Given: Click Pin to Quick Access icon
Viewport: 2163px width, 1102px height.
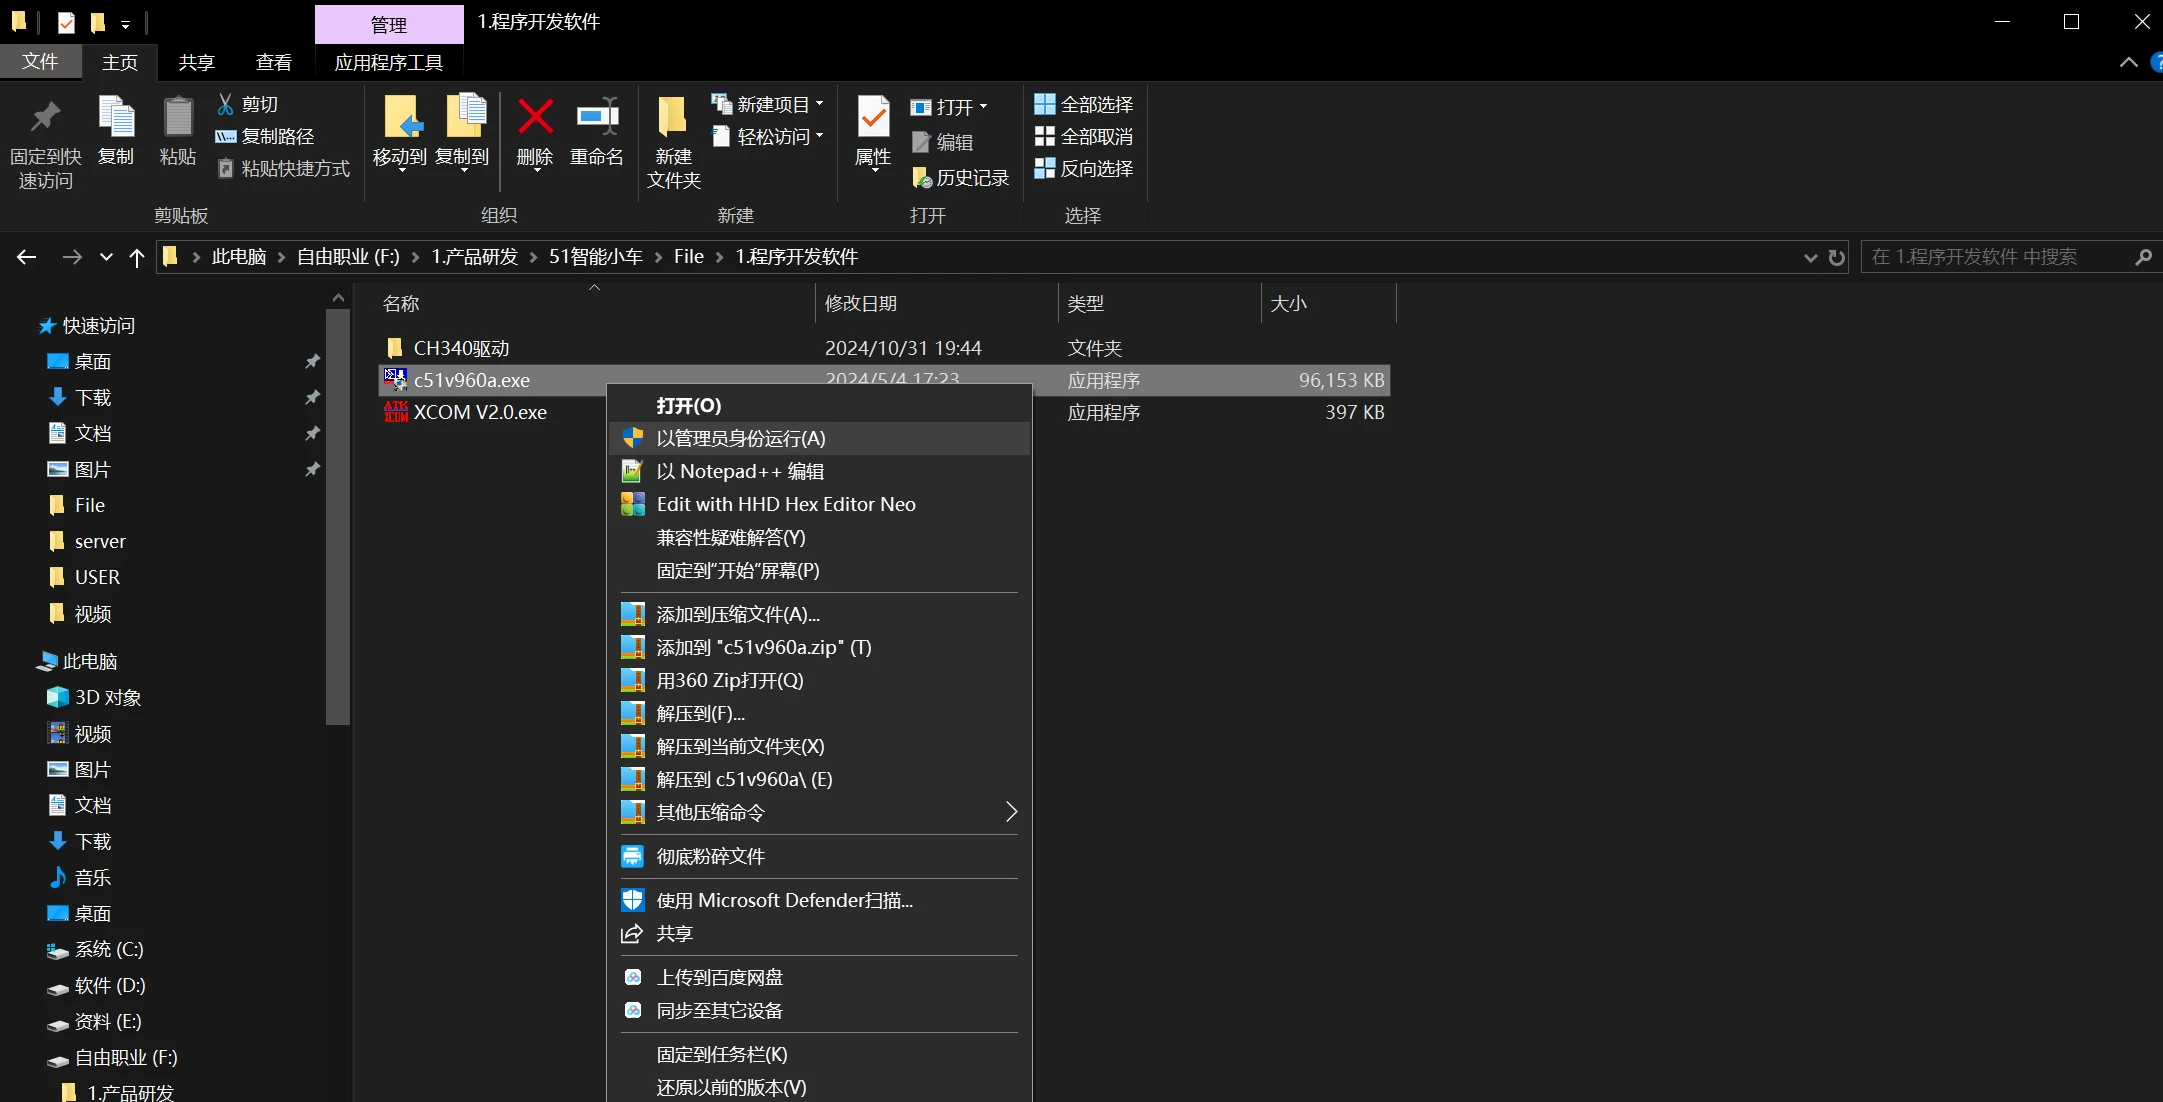Looking at the screenshot, I should coord(45,118).
